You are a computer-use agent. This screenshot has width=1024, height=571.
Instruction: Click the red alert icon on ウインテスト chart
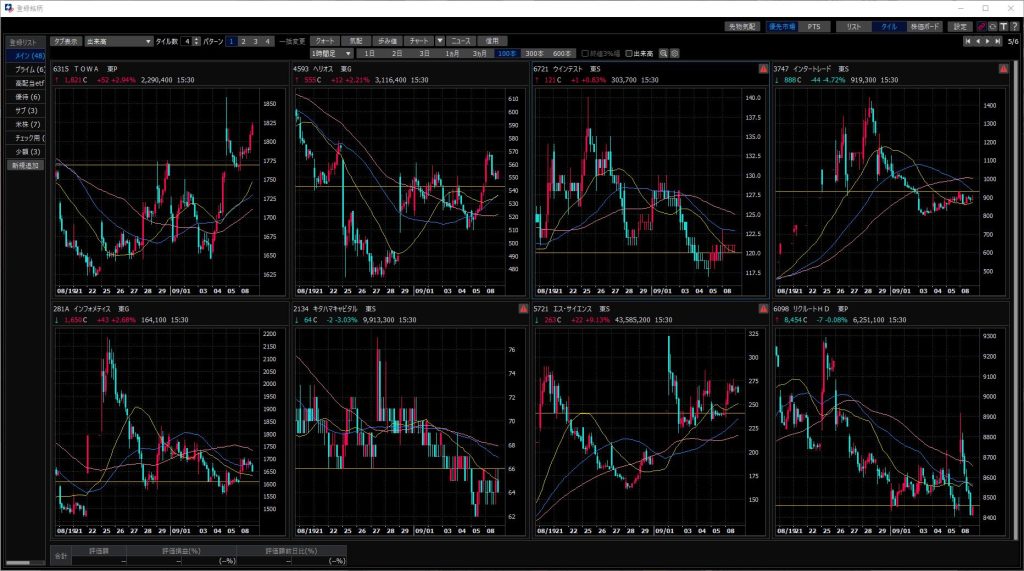click(762, 69)
